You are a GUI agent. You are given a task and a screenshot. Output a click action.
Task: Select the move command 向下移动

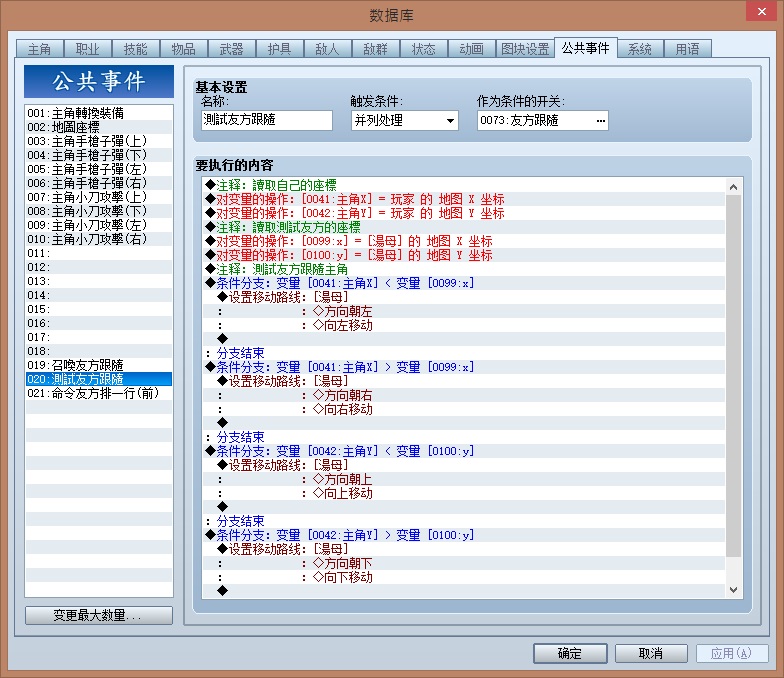coord(464,577)
